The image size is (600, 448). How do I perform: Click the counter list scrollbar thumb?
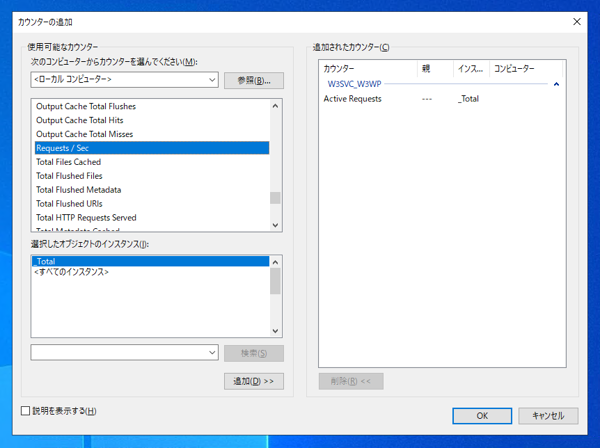tap(275, 198)
